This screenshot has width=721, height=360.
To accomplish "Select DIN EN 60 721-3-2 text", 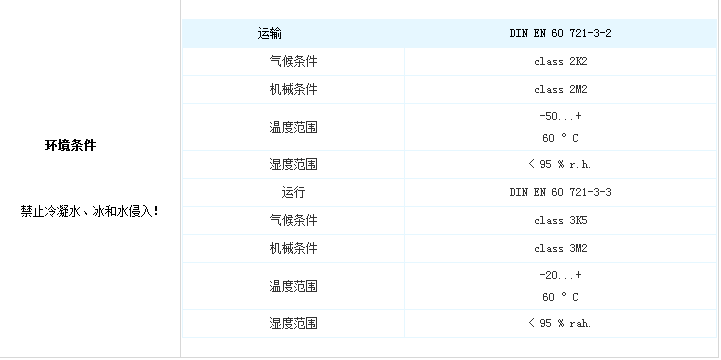I will point(560,33).
